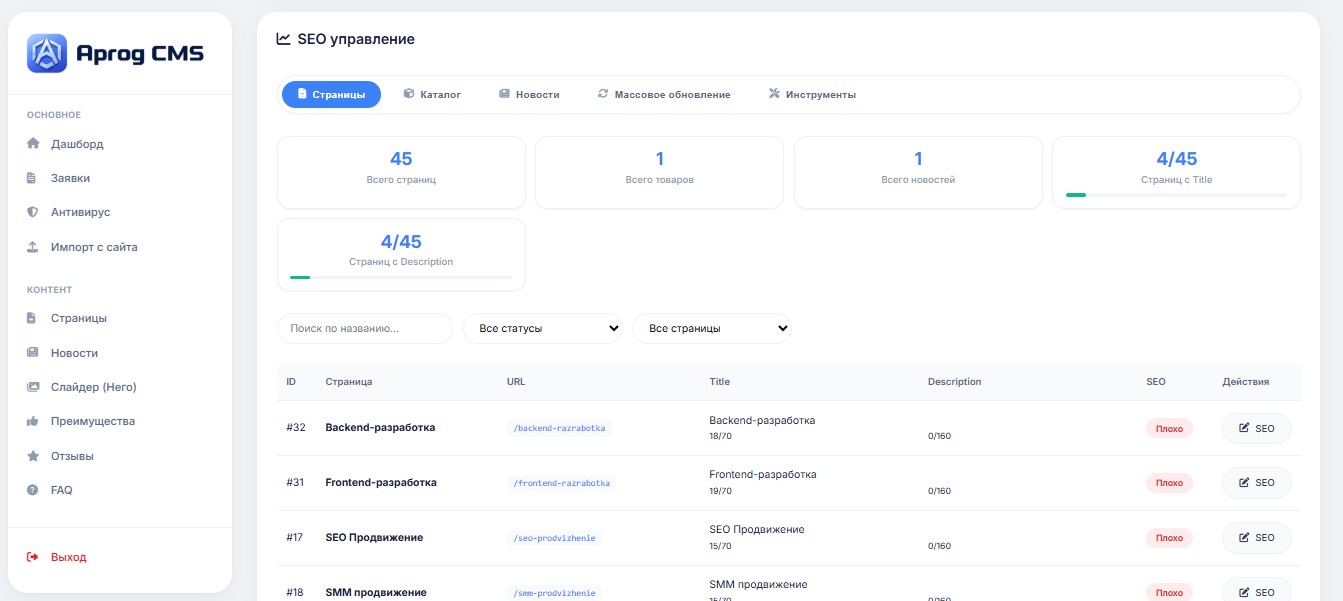Click the newspaper icon beside sidebar Новости
Viewport: 1343px width, 601px height.
coord(33,353)
